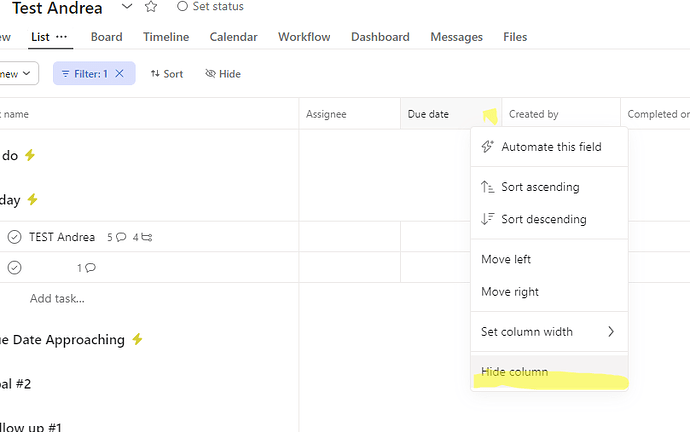Click Hide column menu entry

coord(514,372)
